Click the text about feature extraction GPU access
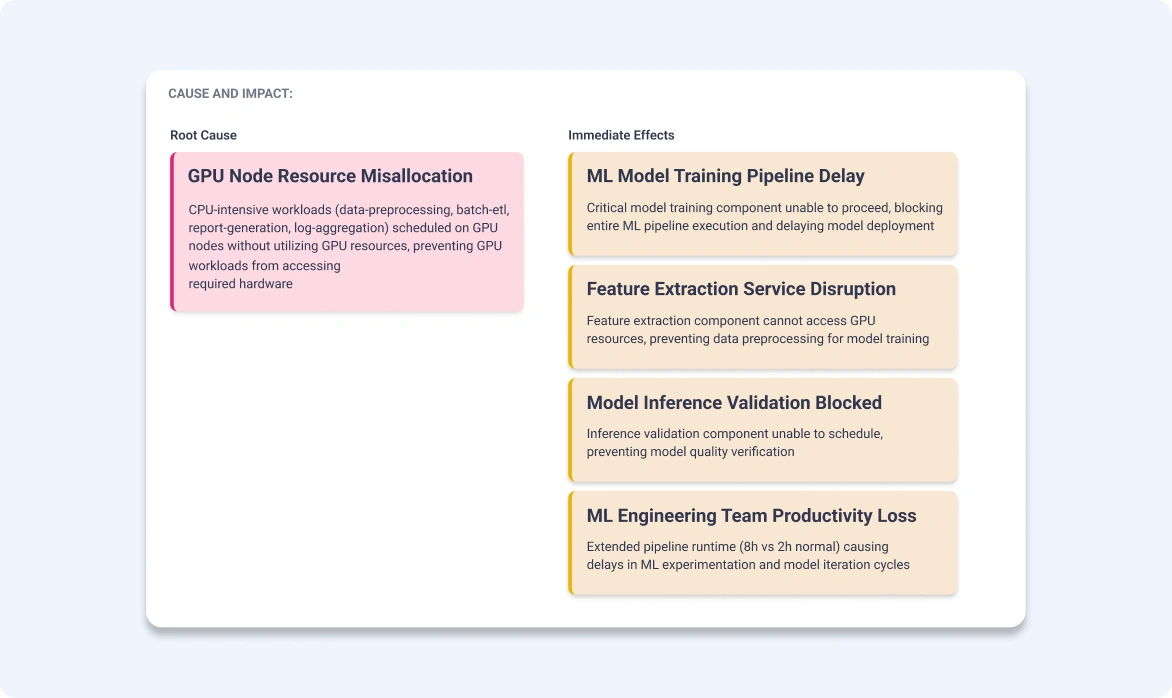Viewport: 1172px width, 698px height. (x=757, y=329)
